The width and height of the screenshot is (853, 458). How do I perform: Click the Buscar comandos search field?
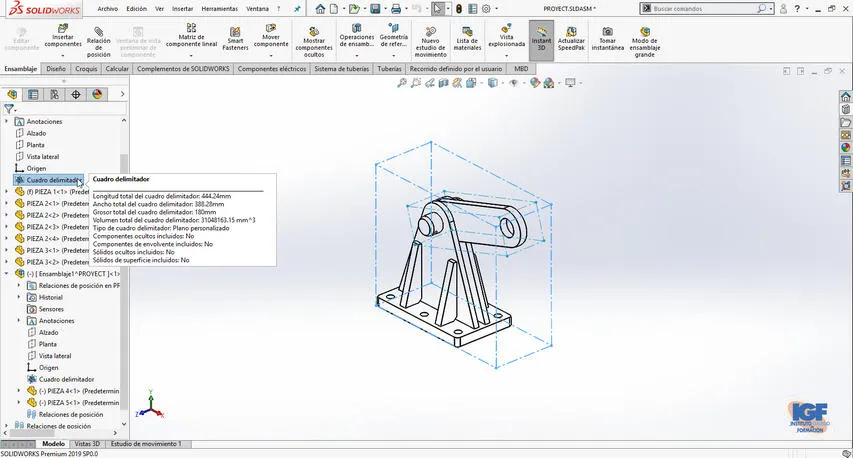coord(706,9)
